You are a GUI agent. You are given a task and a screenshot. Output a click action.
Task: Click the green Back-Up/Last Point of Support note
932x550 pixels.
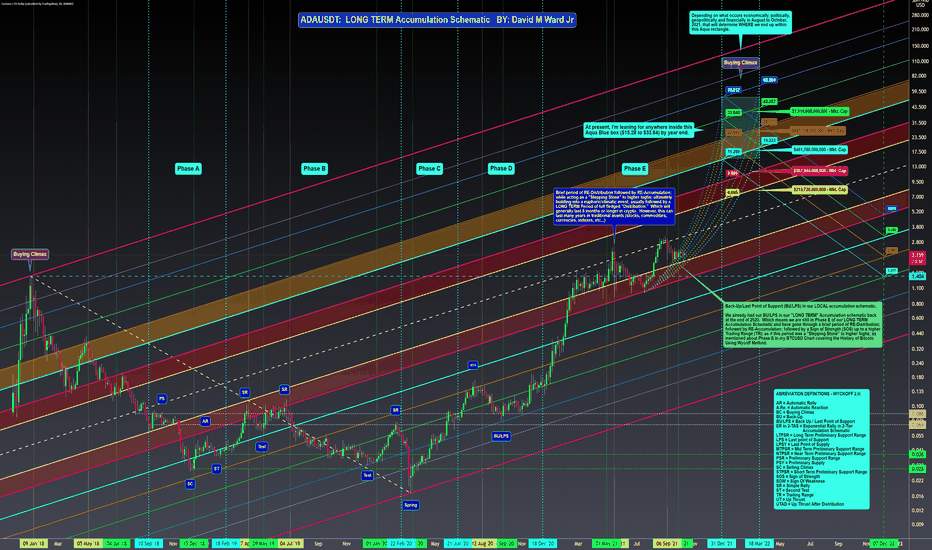pos(802,324)
